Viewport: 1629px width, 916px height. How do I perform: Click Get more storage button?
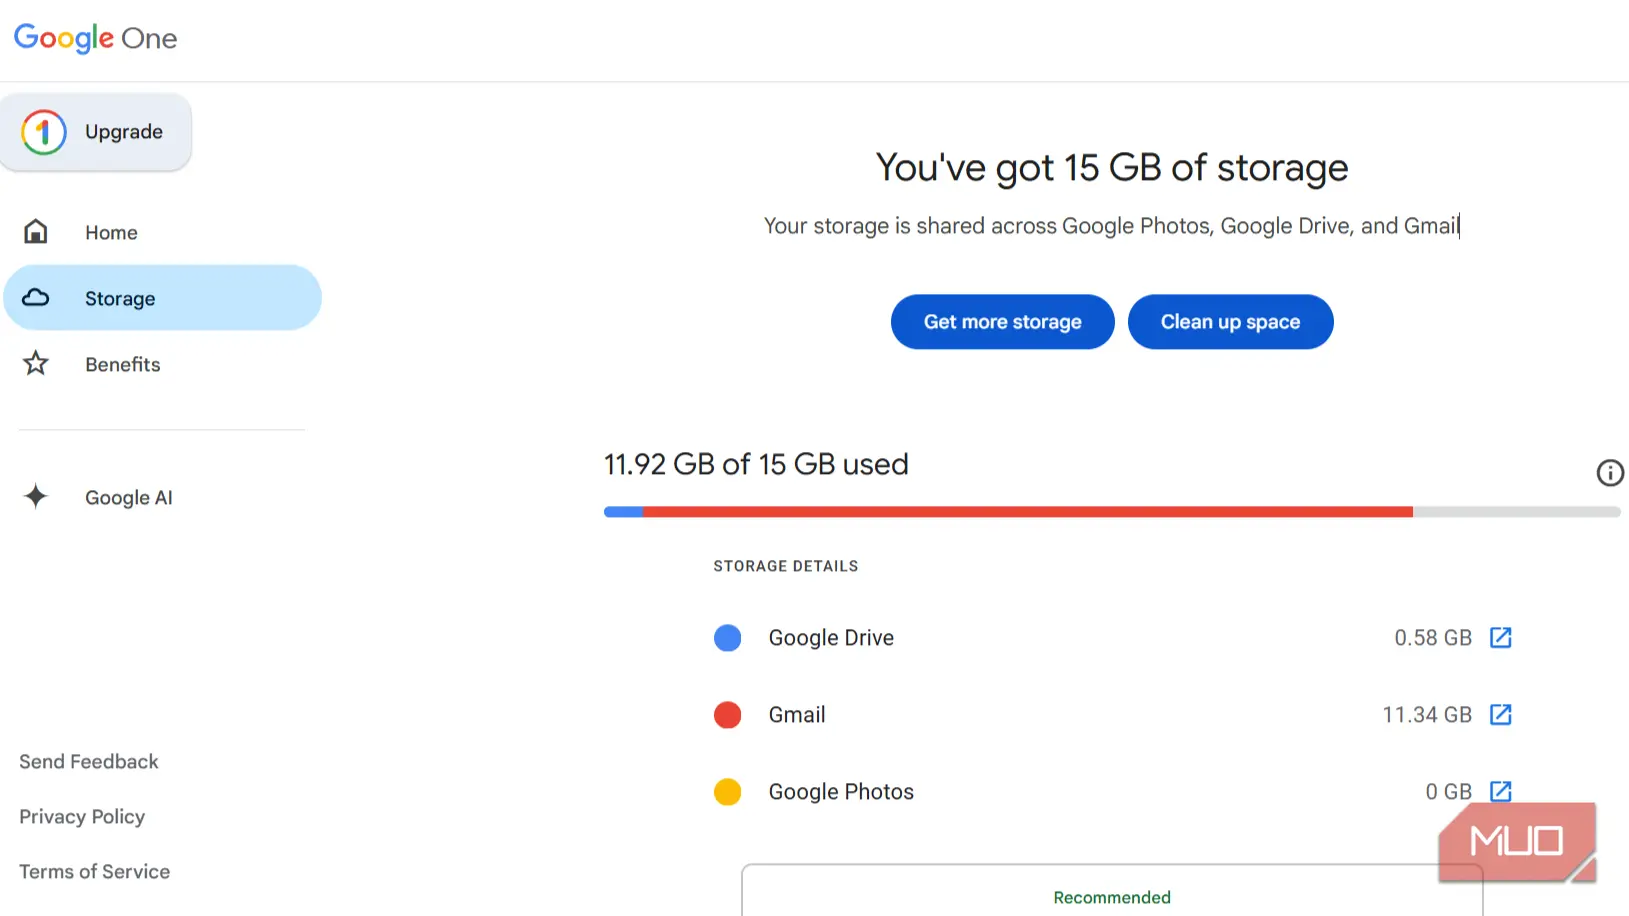click(x=1002, y=322)
